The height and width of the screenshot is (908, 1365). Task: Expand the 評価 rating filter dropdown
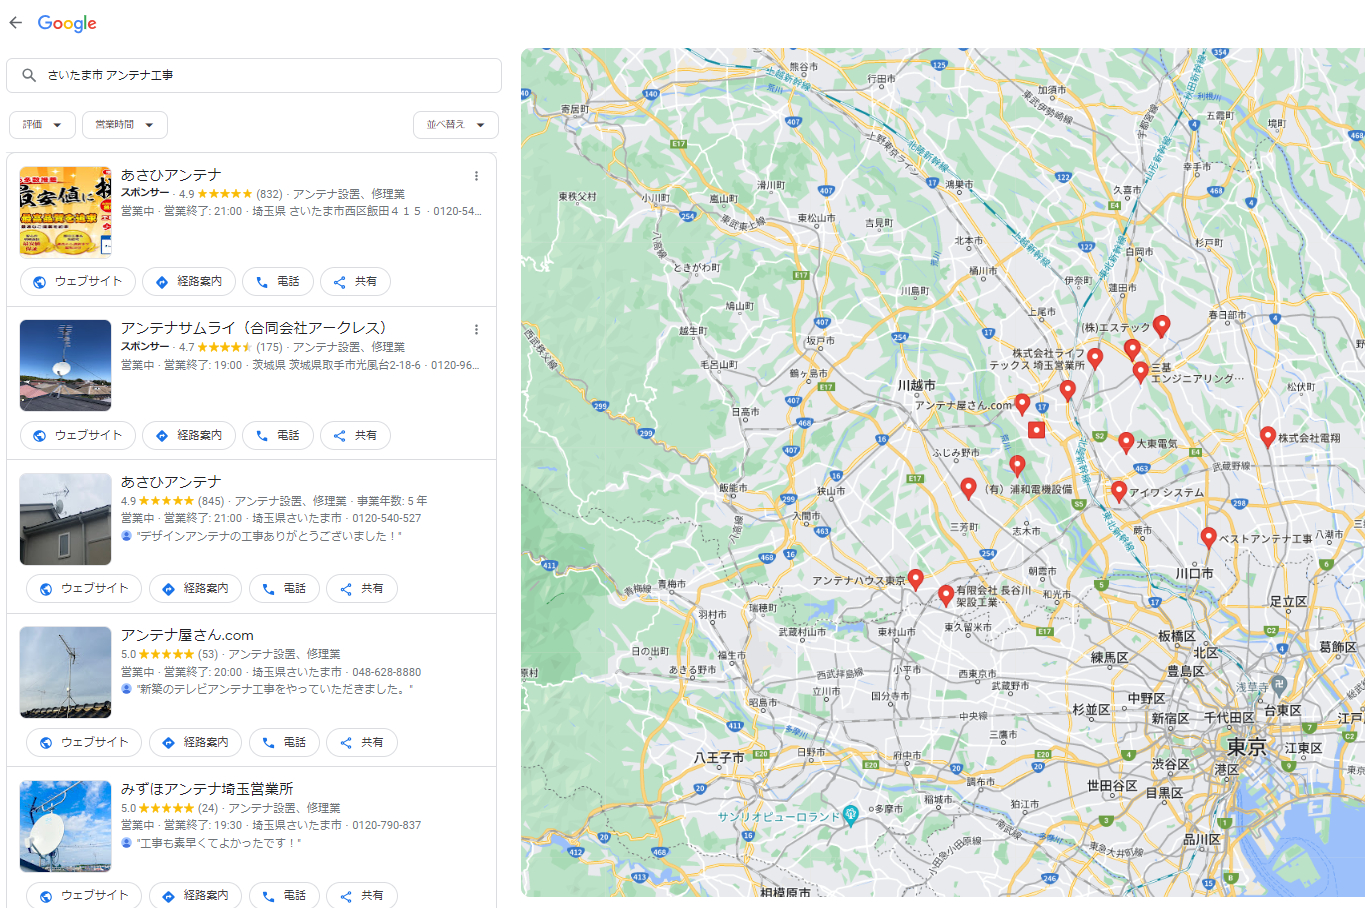tap(42, 125)
